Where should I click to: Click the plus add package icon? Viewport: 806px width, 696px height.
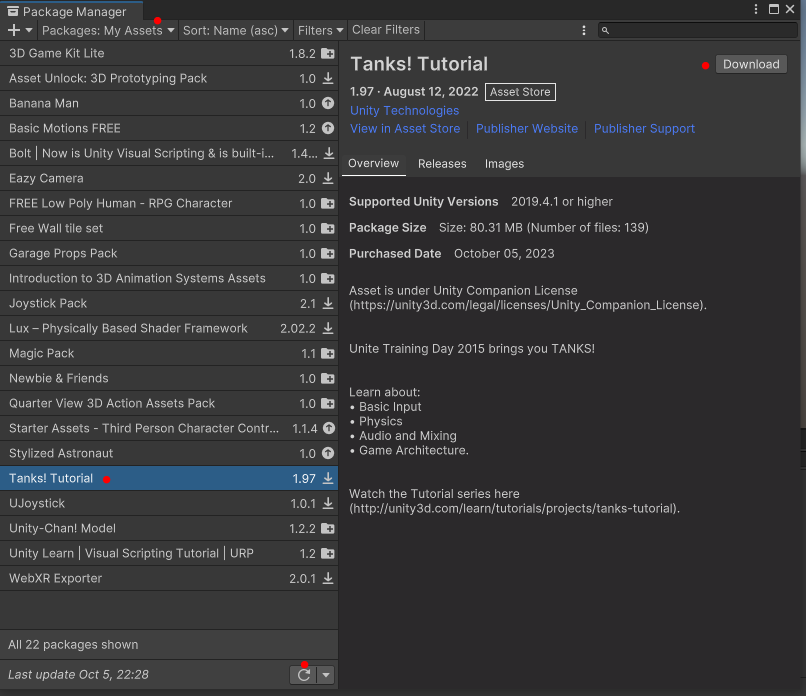(14, 30)
